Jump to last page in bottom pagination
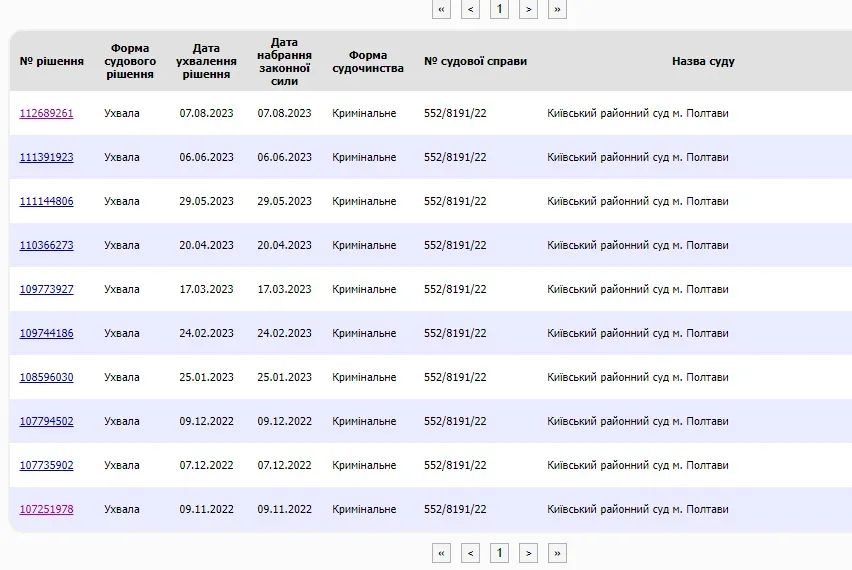This screenshot has height=570, width=852. coord(557,552)
